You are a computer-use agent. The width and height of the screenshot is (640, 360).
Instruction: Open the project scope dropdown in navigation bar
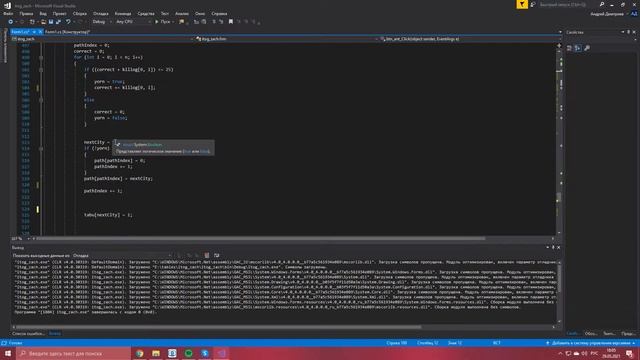pos(102,39)
